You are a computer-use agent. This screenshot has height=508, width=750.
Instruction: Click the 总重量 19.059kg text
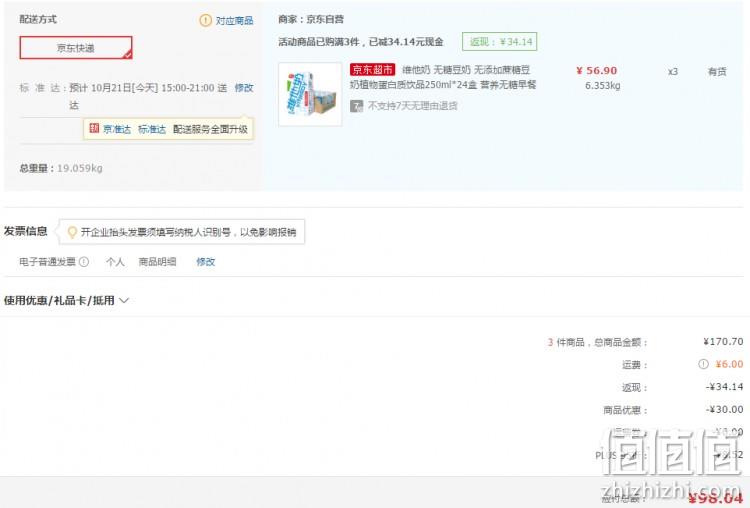(x=61, y=168)
